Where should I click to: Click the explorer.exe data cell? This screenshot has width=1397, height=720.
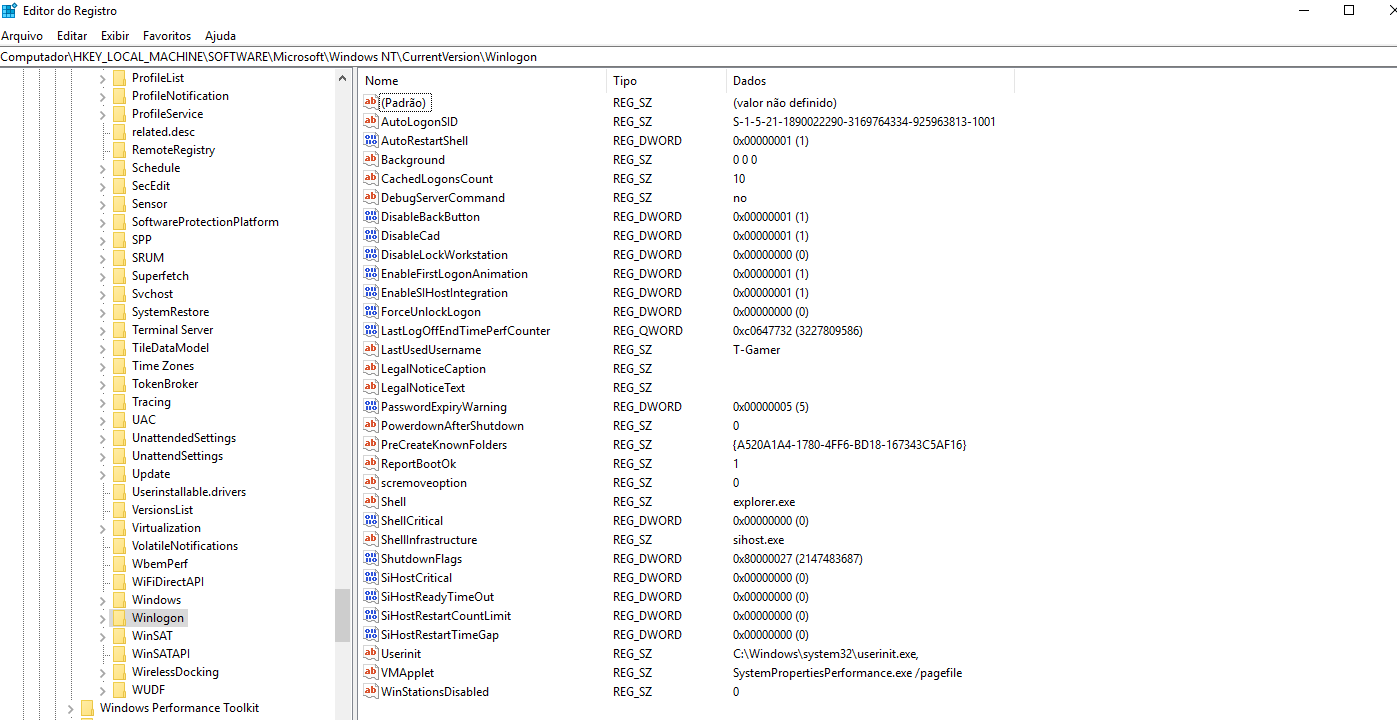(x=764, y=501)
